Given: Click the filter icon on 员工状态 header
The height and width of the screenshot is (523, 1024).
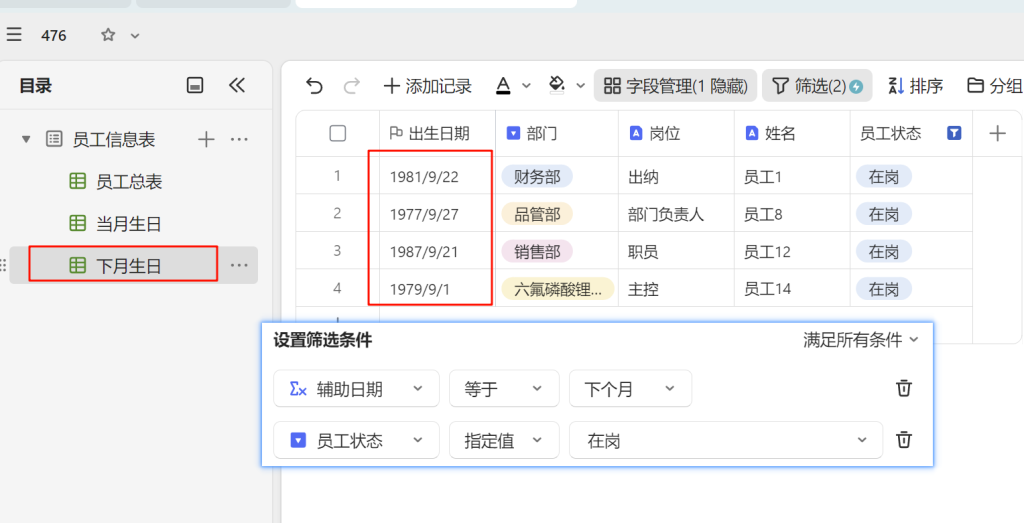Looking at the screenshot, I should pos(954,134).
